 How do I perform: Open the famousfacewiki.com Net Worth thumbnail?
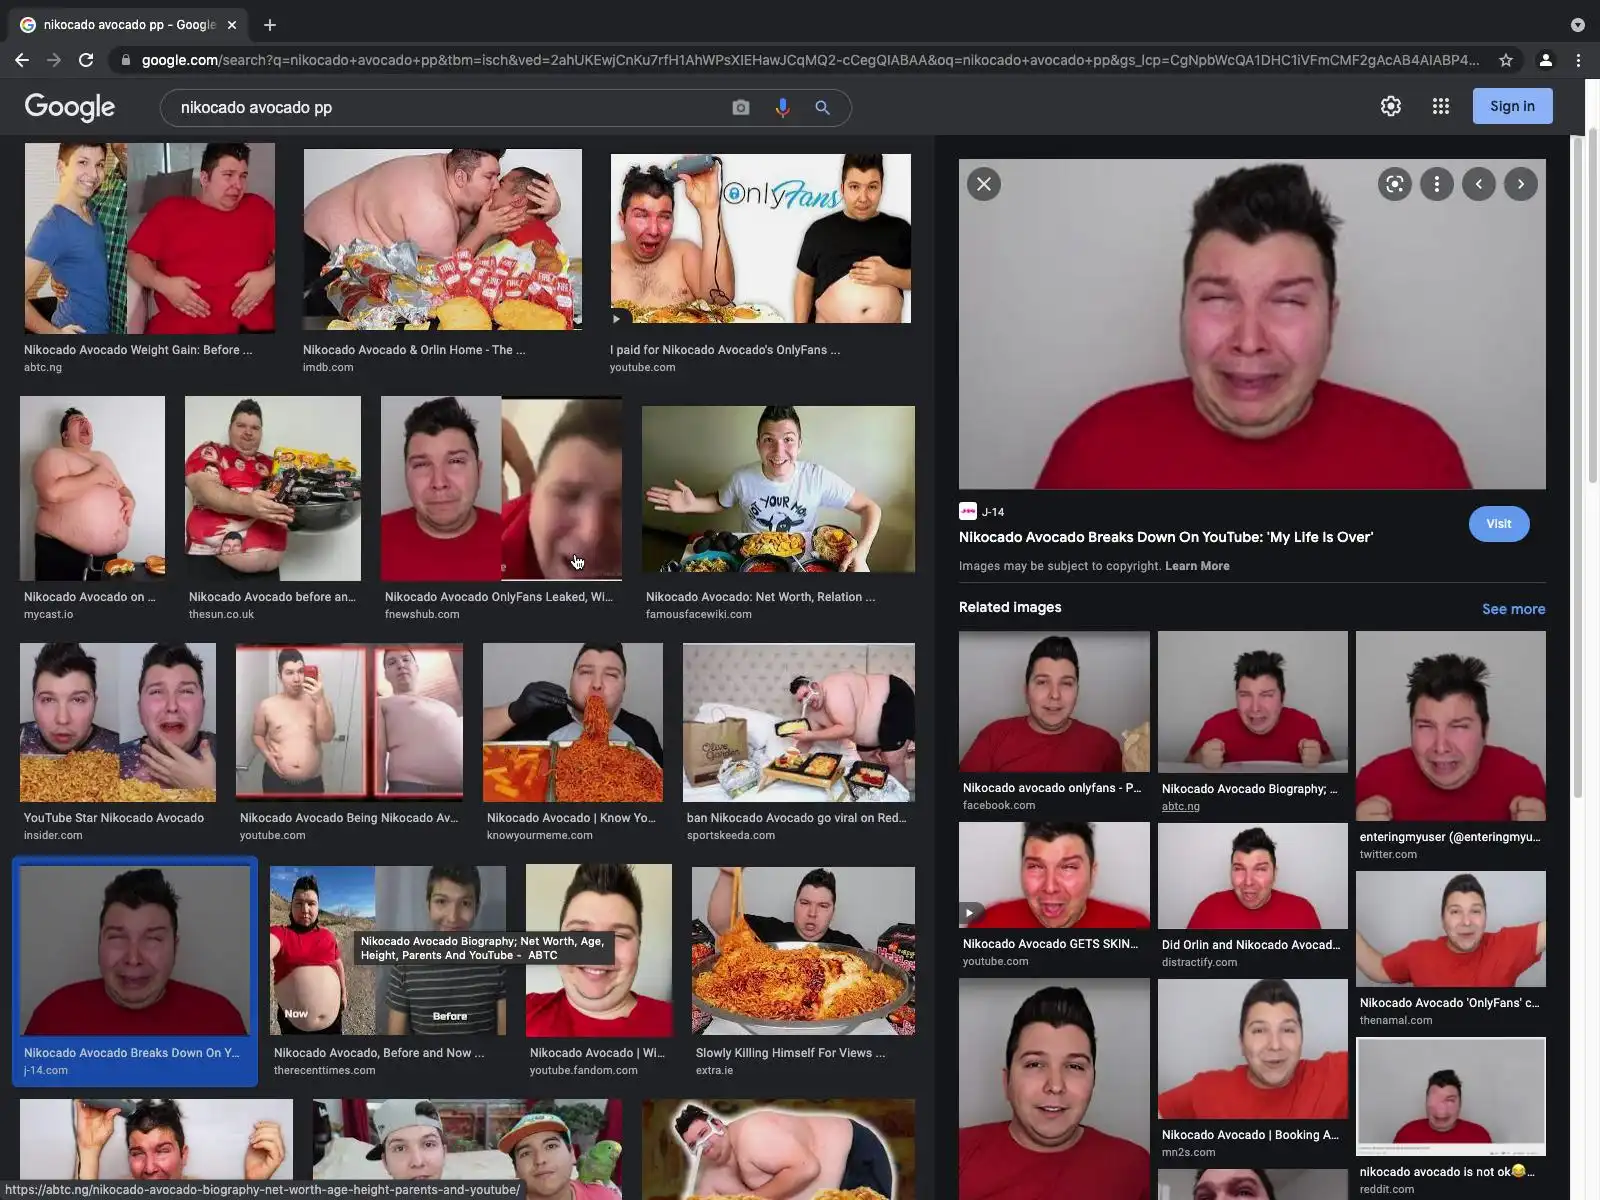coord(778,490)
